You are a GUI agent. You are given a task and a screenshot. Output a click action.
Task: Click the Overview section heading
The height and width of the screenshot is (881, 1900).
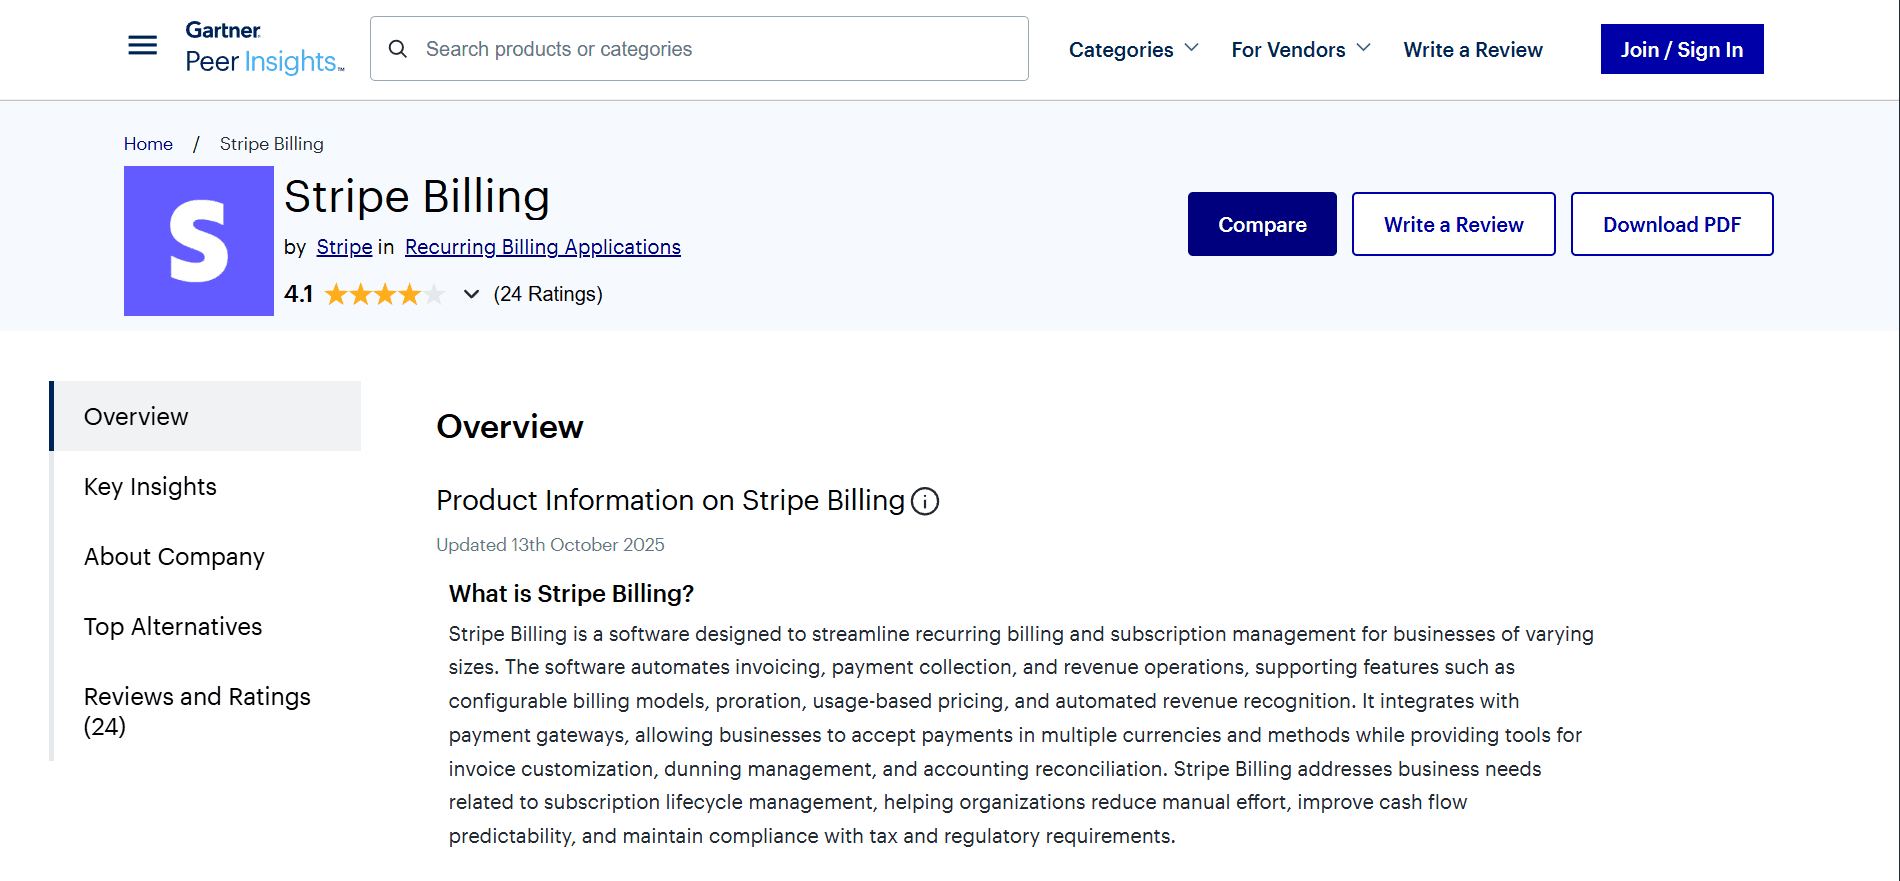[510, 427]
